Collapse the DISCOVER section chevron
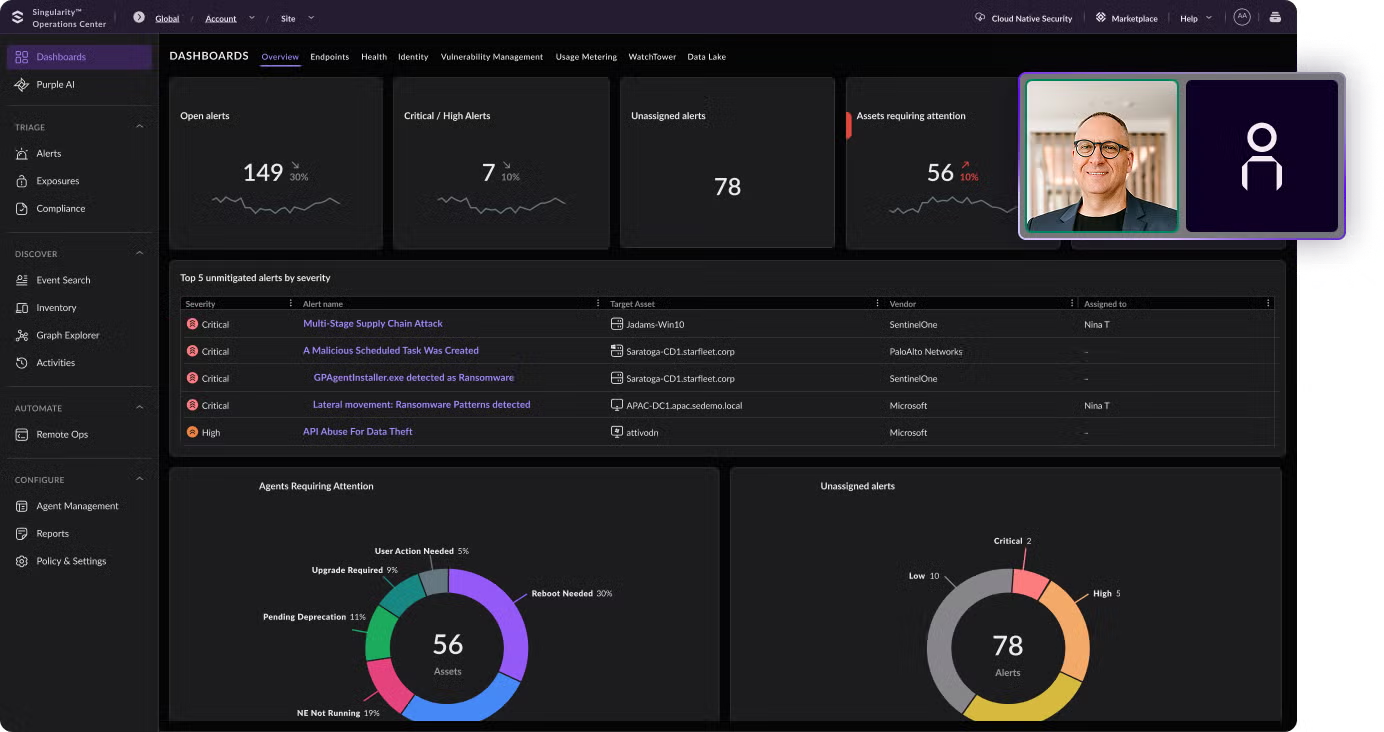Viewport: 1384px width, 732px height. tap(139, 253)
